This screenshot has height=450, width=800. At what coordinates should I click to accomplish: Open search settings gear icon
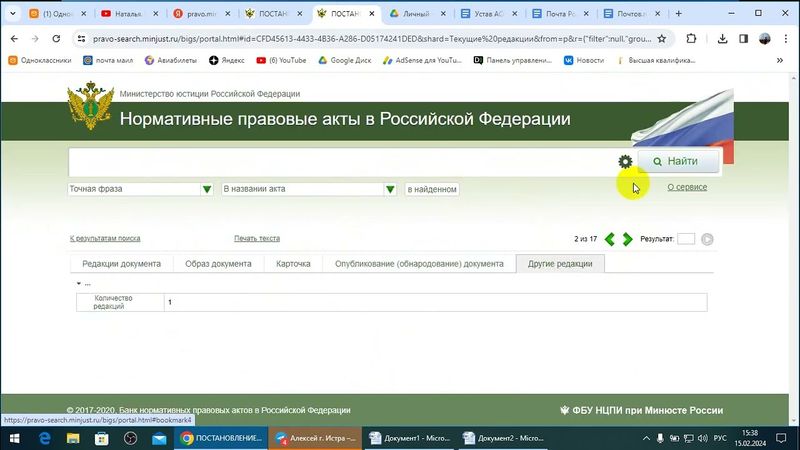[625, 162]
